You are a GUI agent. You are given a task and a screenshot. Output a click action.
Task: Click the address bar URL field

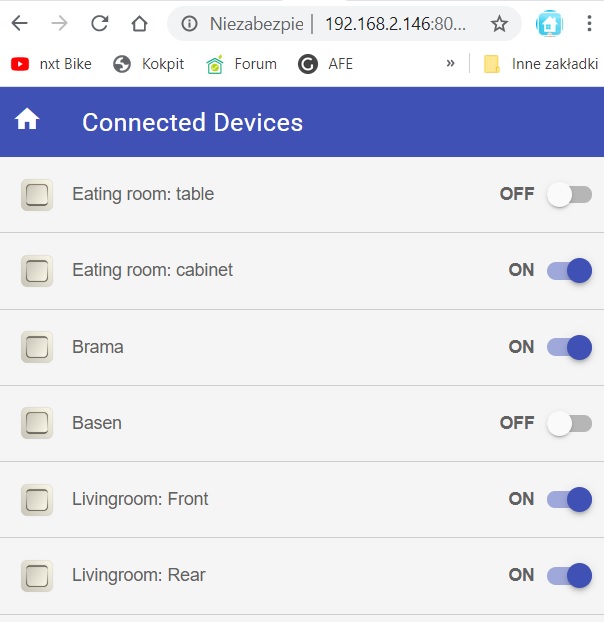coord(395,24)
